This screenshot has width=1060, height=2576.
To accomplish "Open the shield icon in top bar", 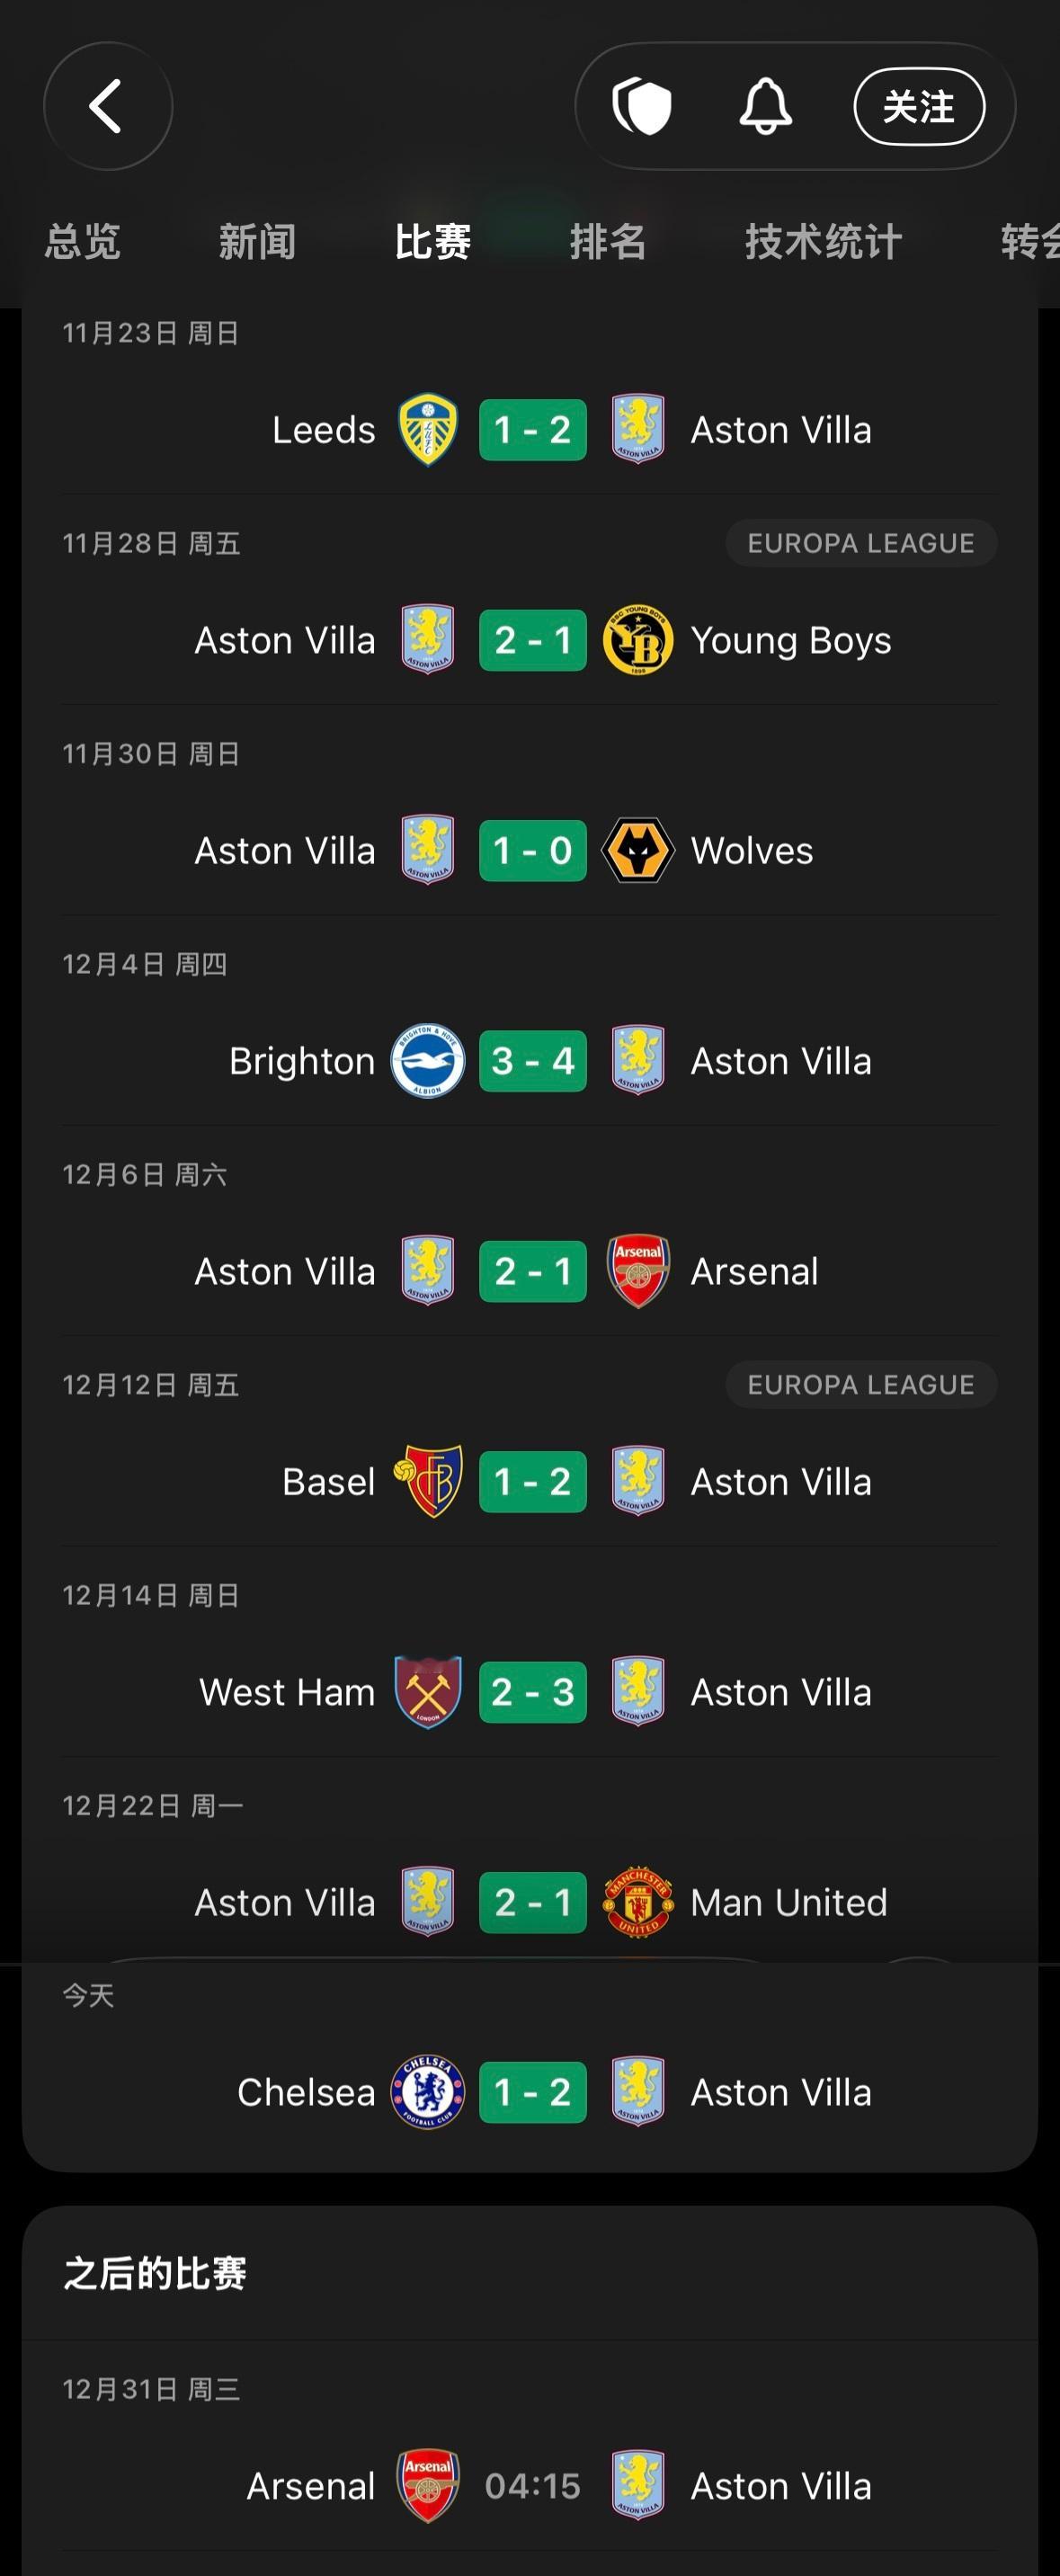I will pos(642,106).
